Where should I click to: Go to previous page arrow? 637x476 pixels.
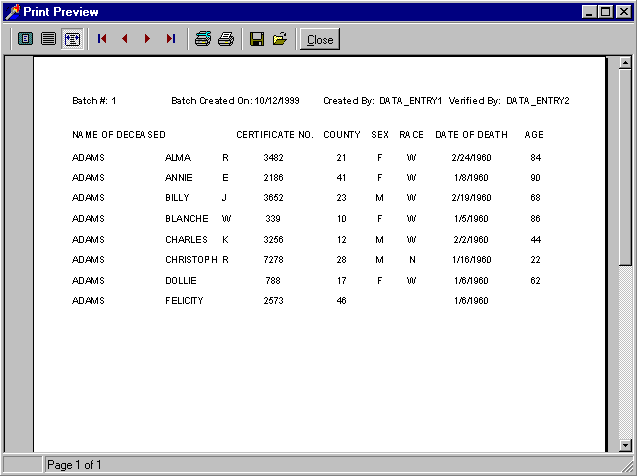(x=125, y=39)
